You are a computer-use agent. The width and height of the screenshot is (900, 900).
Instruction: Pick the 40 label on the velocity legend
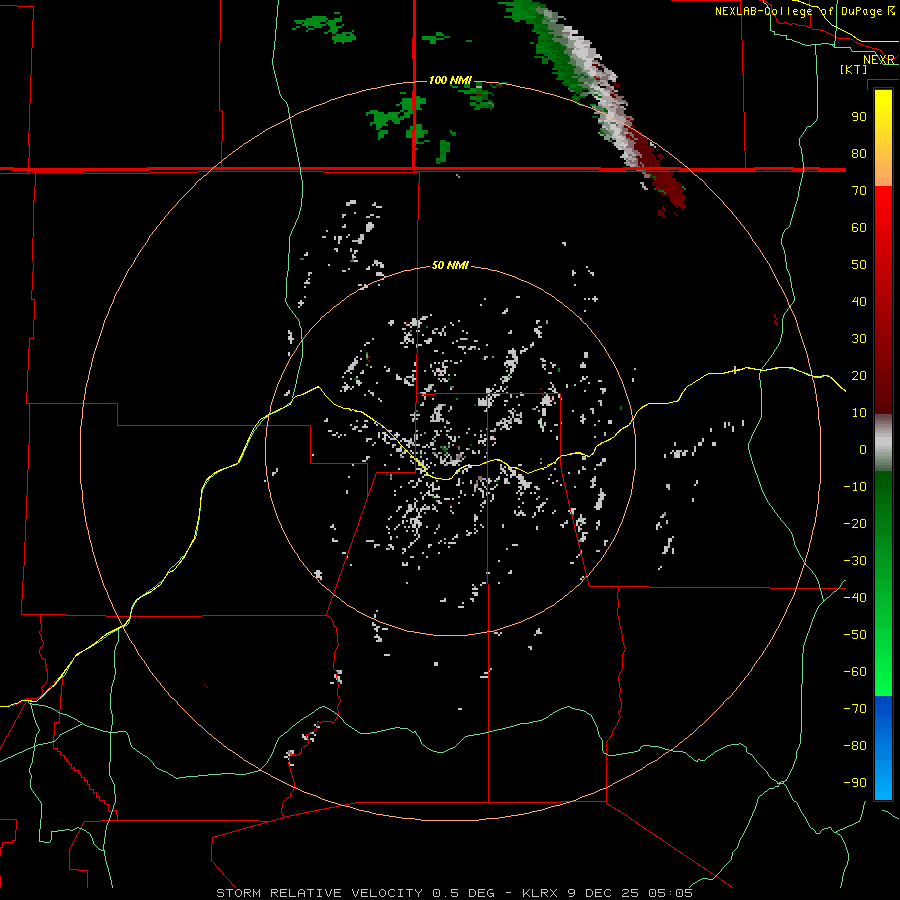point(859,301)
